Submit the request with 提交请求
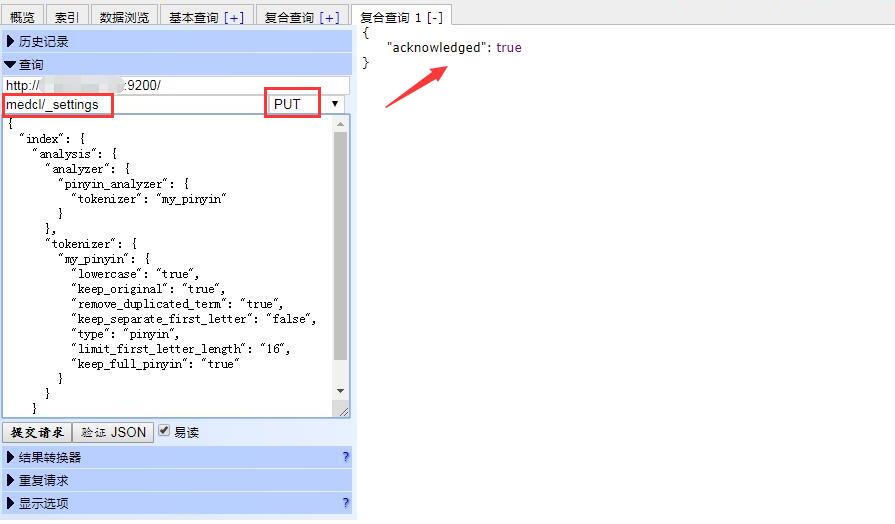Screen dimensions: 895x524 [x=37, y=432]
